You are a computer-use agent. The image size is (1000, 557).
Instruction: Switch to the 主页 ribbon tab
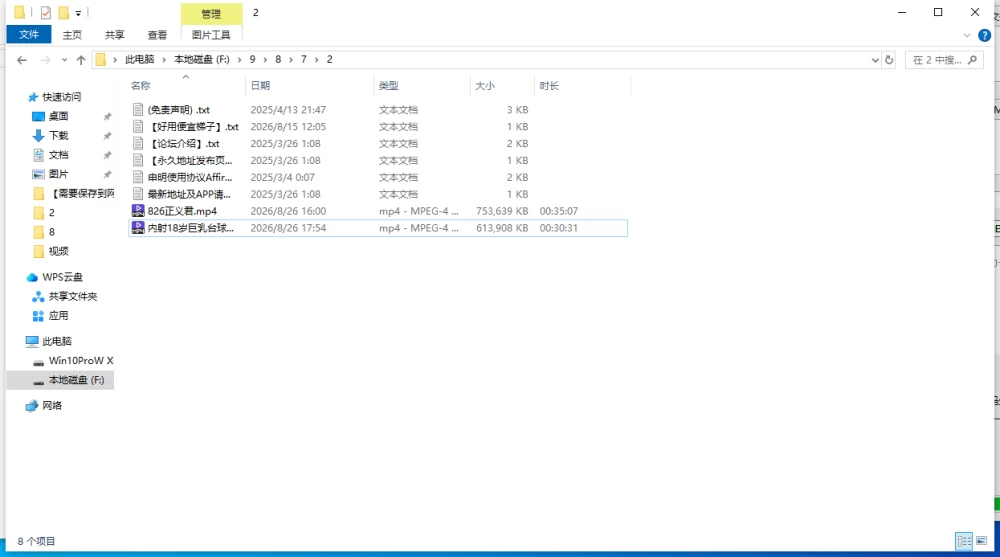(72, 34)
